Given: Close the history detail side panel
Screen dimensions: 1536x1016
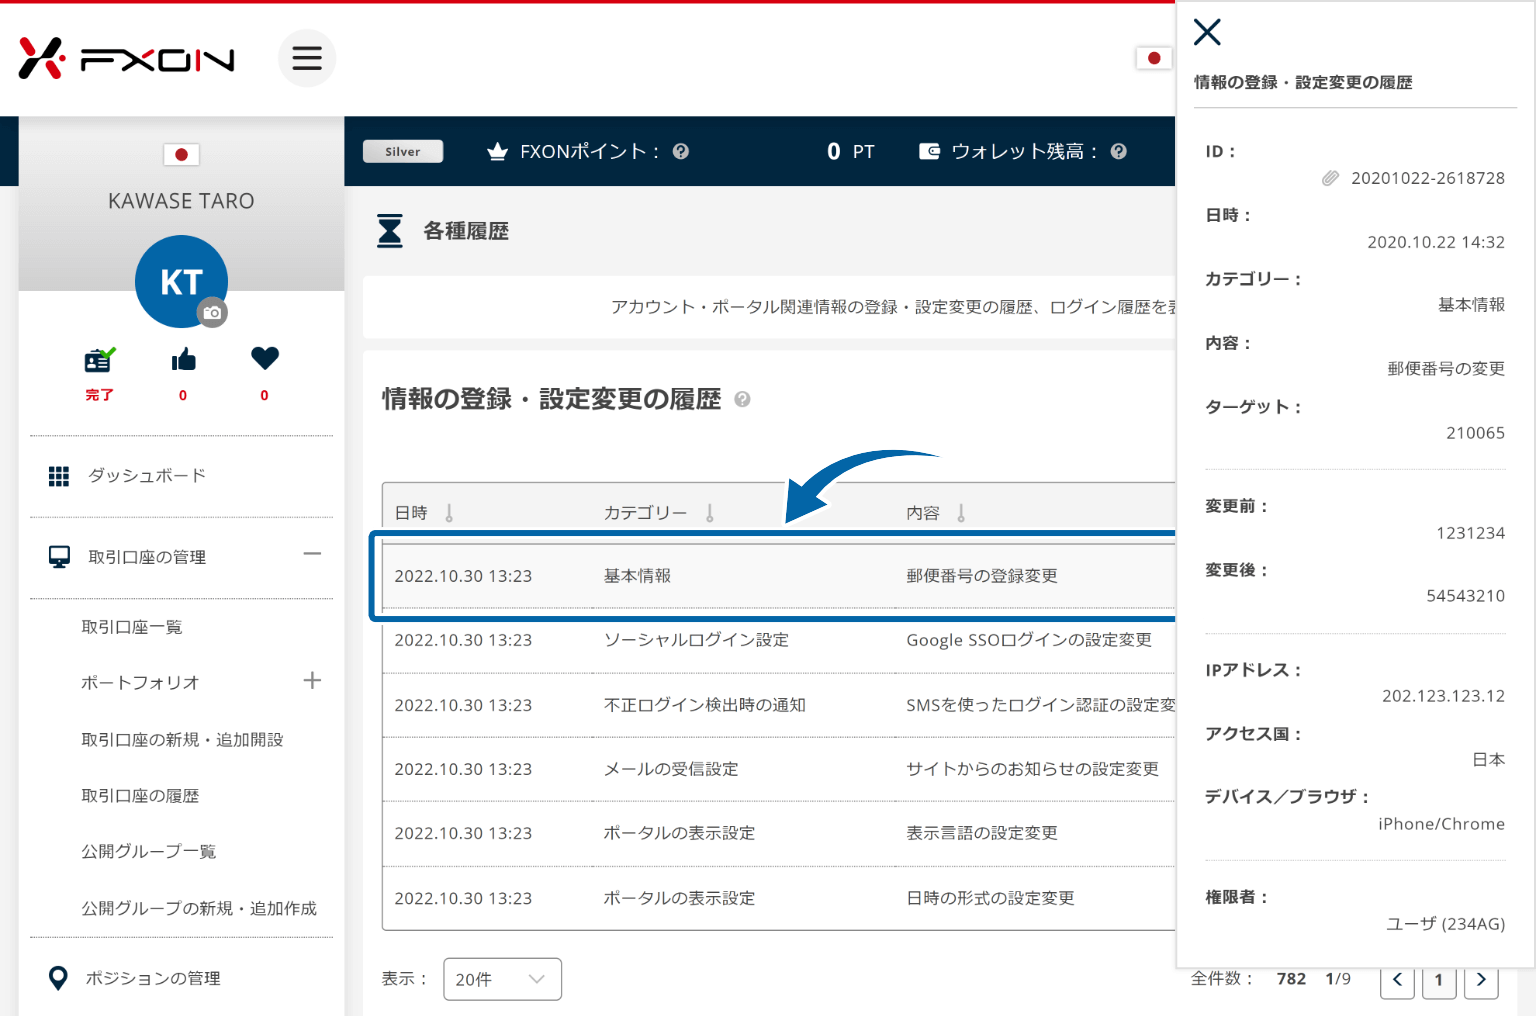Looking at the screenshot, I should [x=1207, y=32].
